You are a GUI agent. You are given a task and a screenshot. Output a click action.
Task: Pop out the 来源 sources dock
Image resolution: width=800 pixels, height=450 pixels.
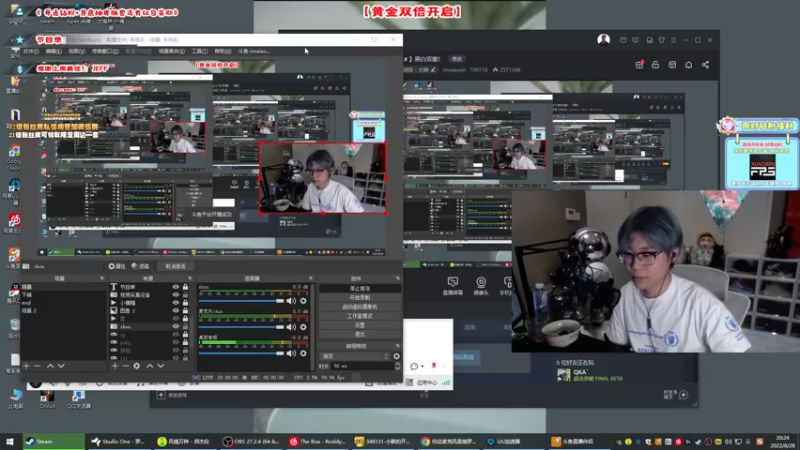tap(190, 279)
